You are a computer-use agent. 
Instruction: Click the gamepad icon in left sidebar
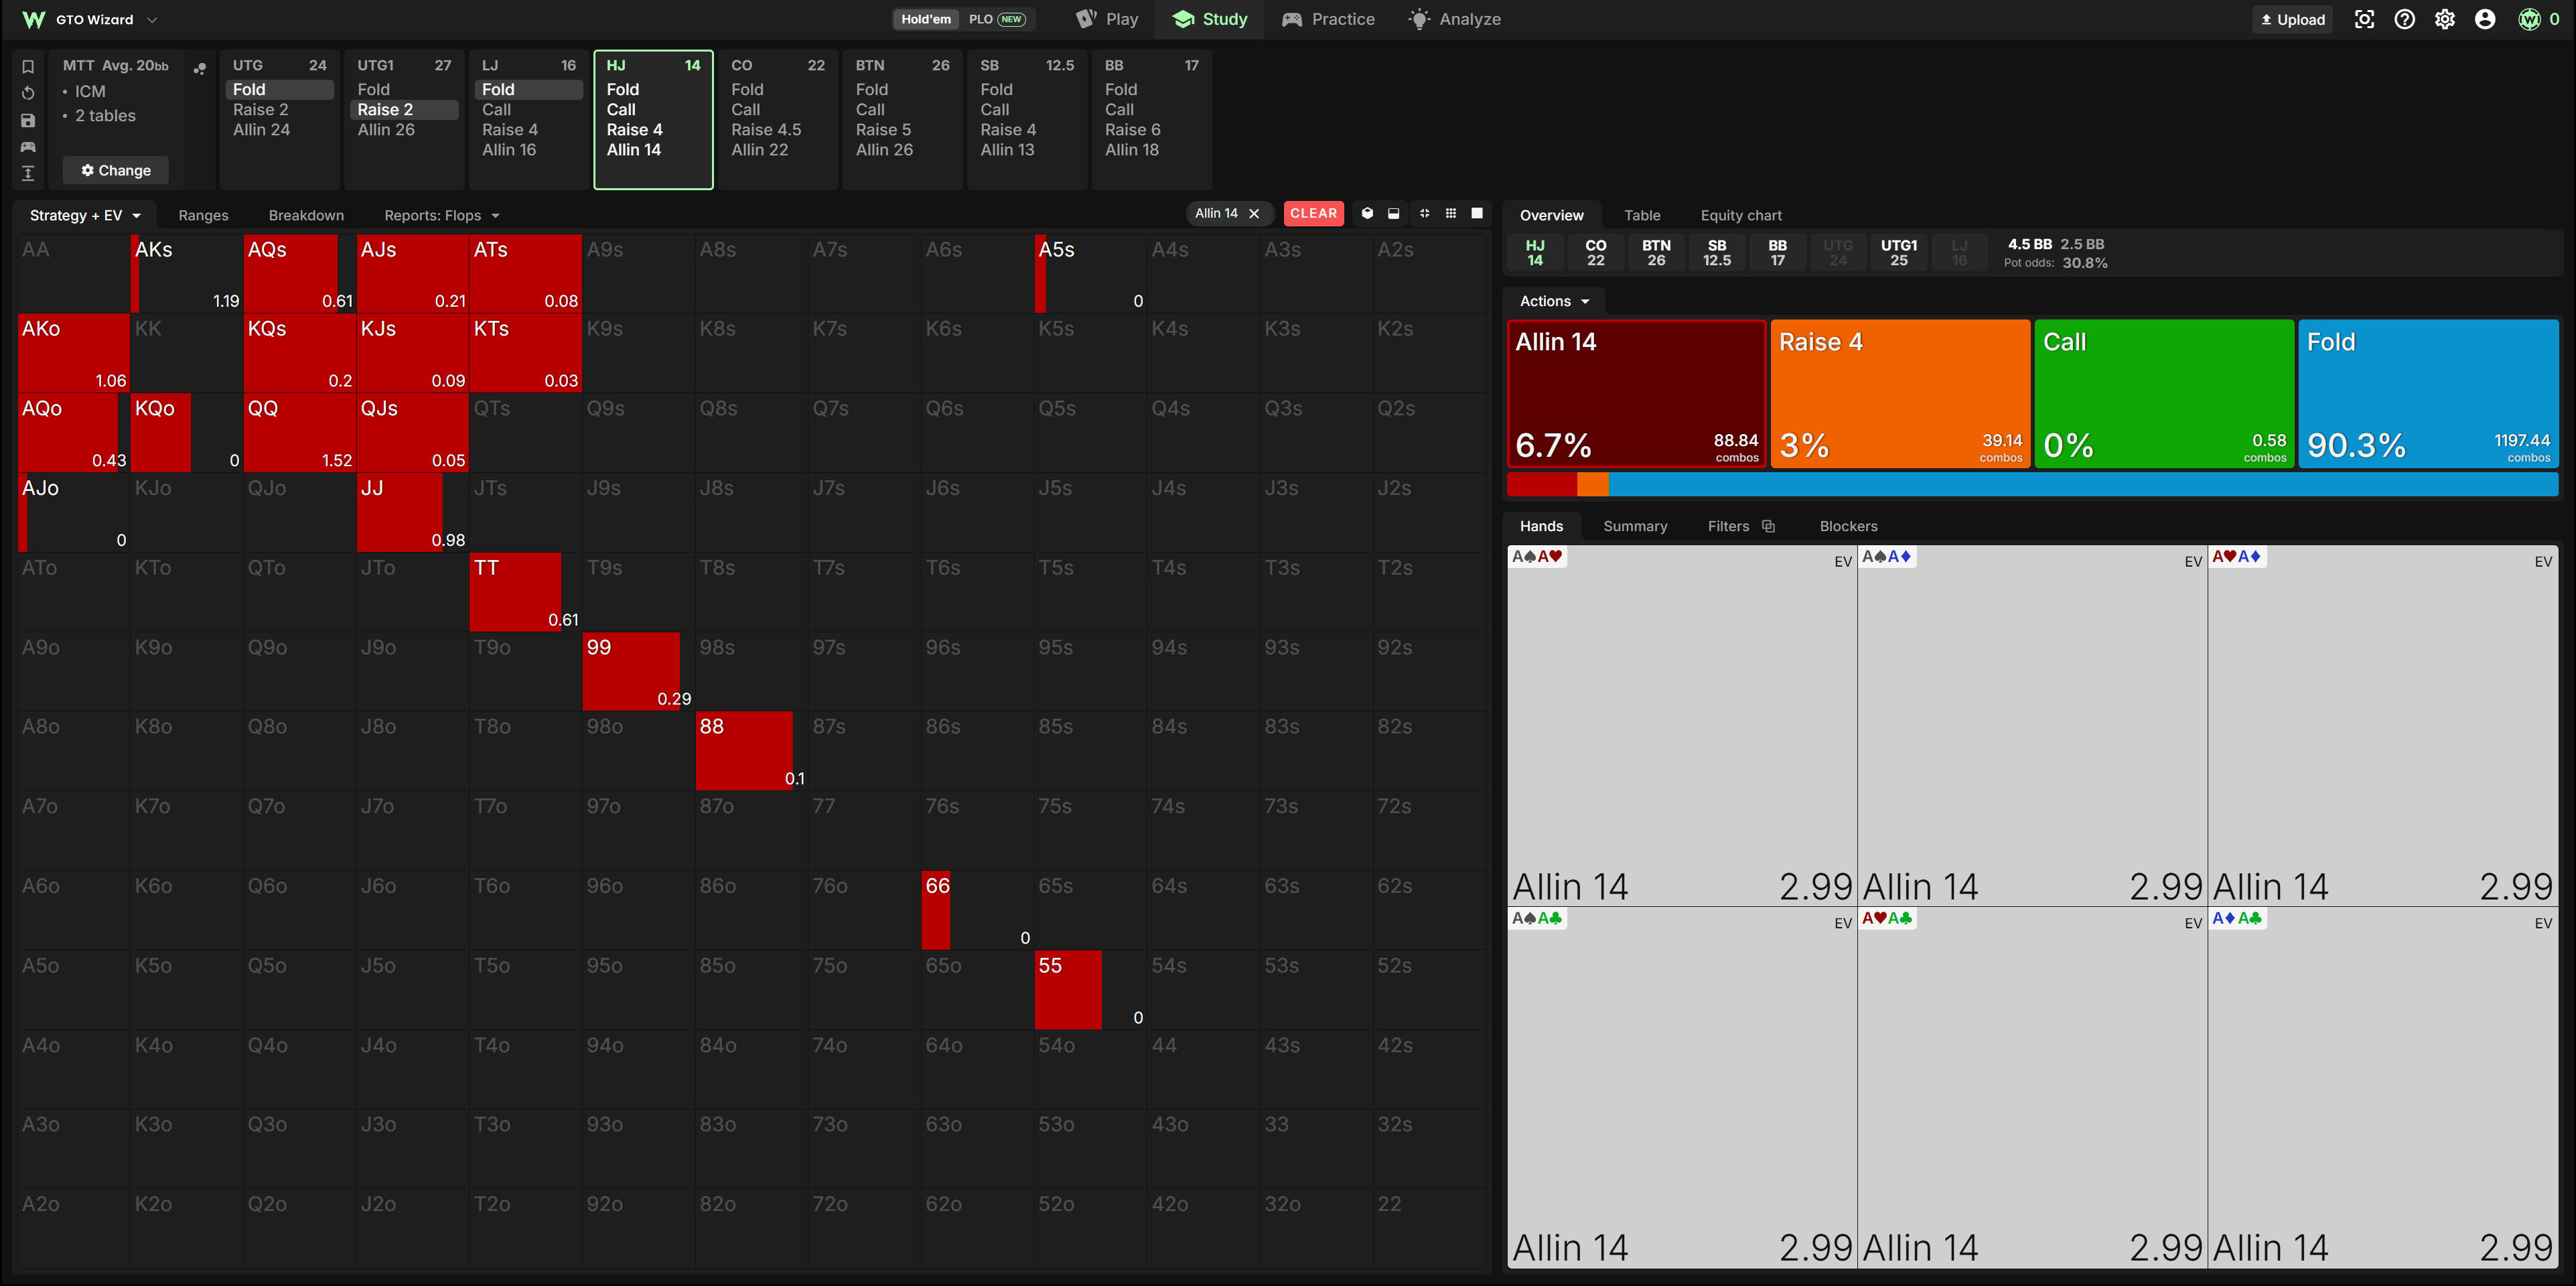coord(28,147)
